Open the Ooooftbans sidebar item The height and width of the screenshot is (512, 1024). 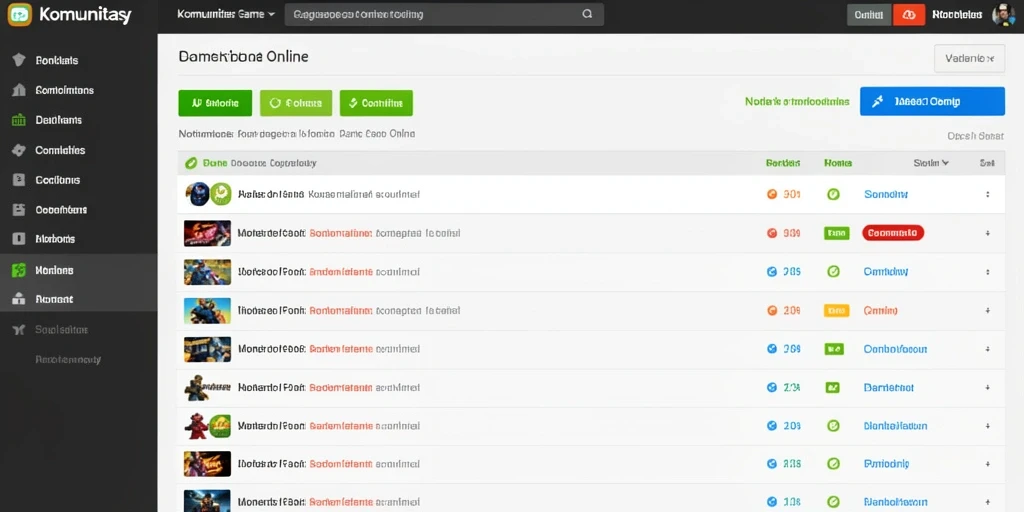(x=78, y=210)
